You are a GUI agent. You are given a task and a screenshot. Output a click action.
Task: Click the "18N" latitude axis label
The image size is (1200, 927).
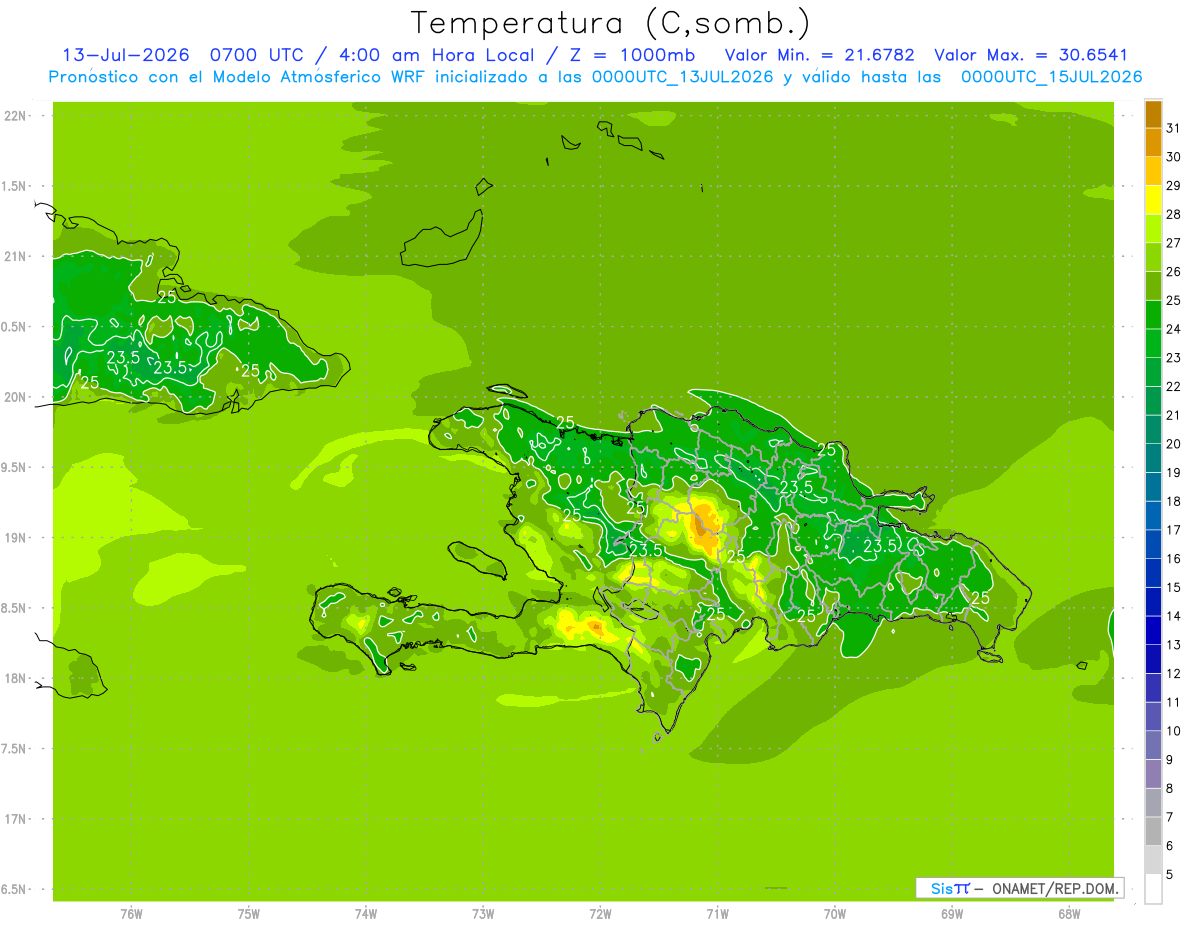coord(15,679)
